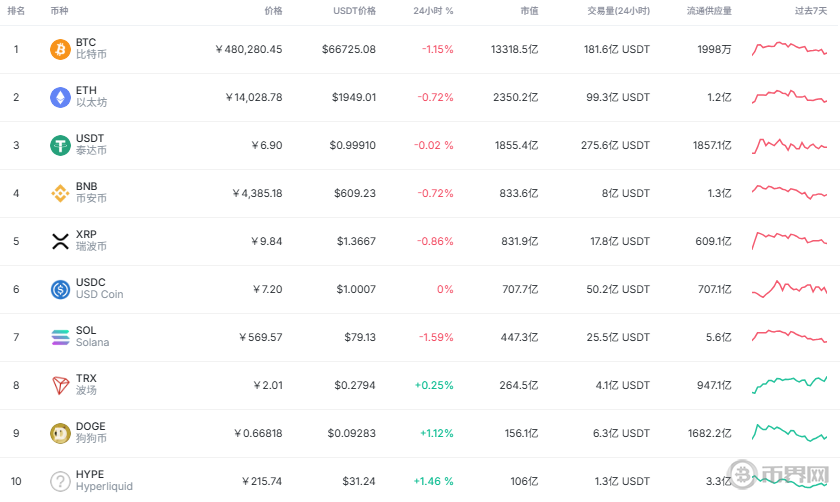840x502 pixels.
Task: Sort by the 市值 column header
Action: click(529, 11)
